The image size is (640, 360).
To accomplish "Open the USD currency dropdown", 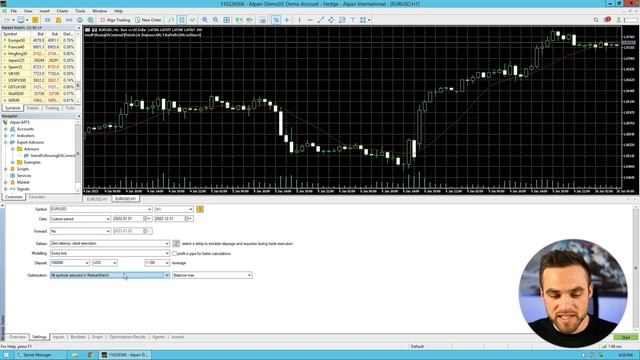I will 115,263.
